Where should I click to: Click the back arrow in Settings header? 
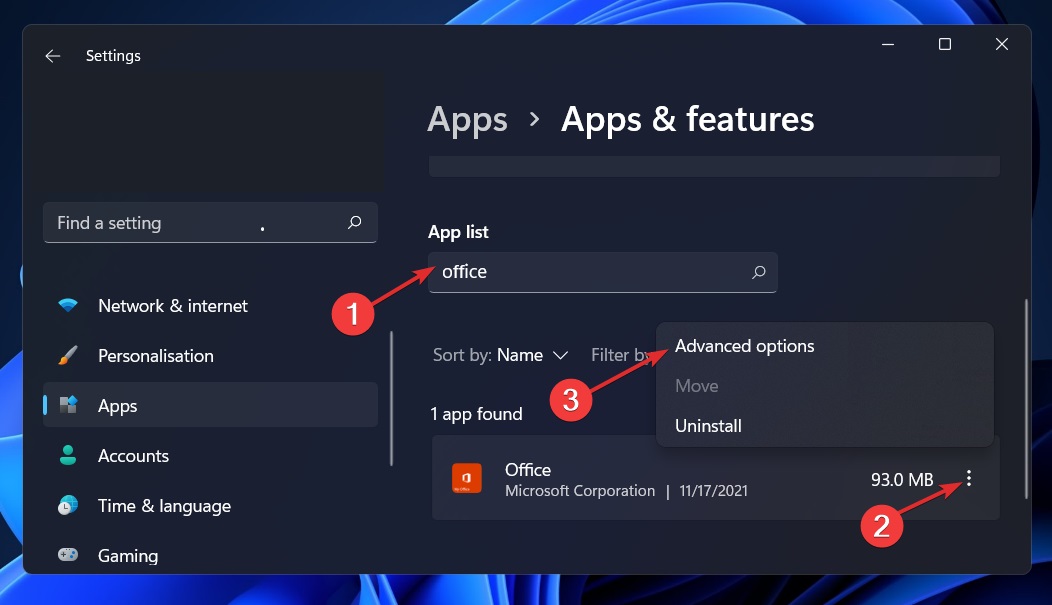[x=52, y=56]
